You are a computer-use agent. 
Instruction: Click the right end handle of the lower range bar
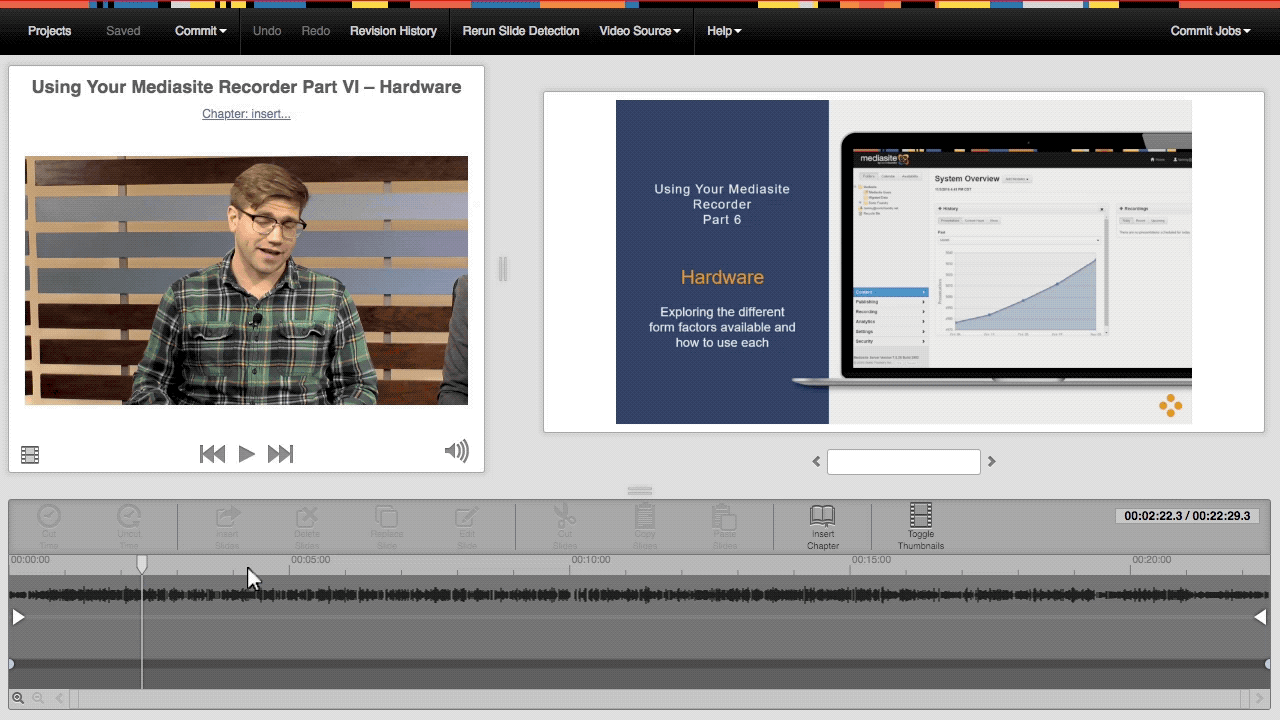pyautogui.click(x=1267, y=664)
